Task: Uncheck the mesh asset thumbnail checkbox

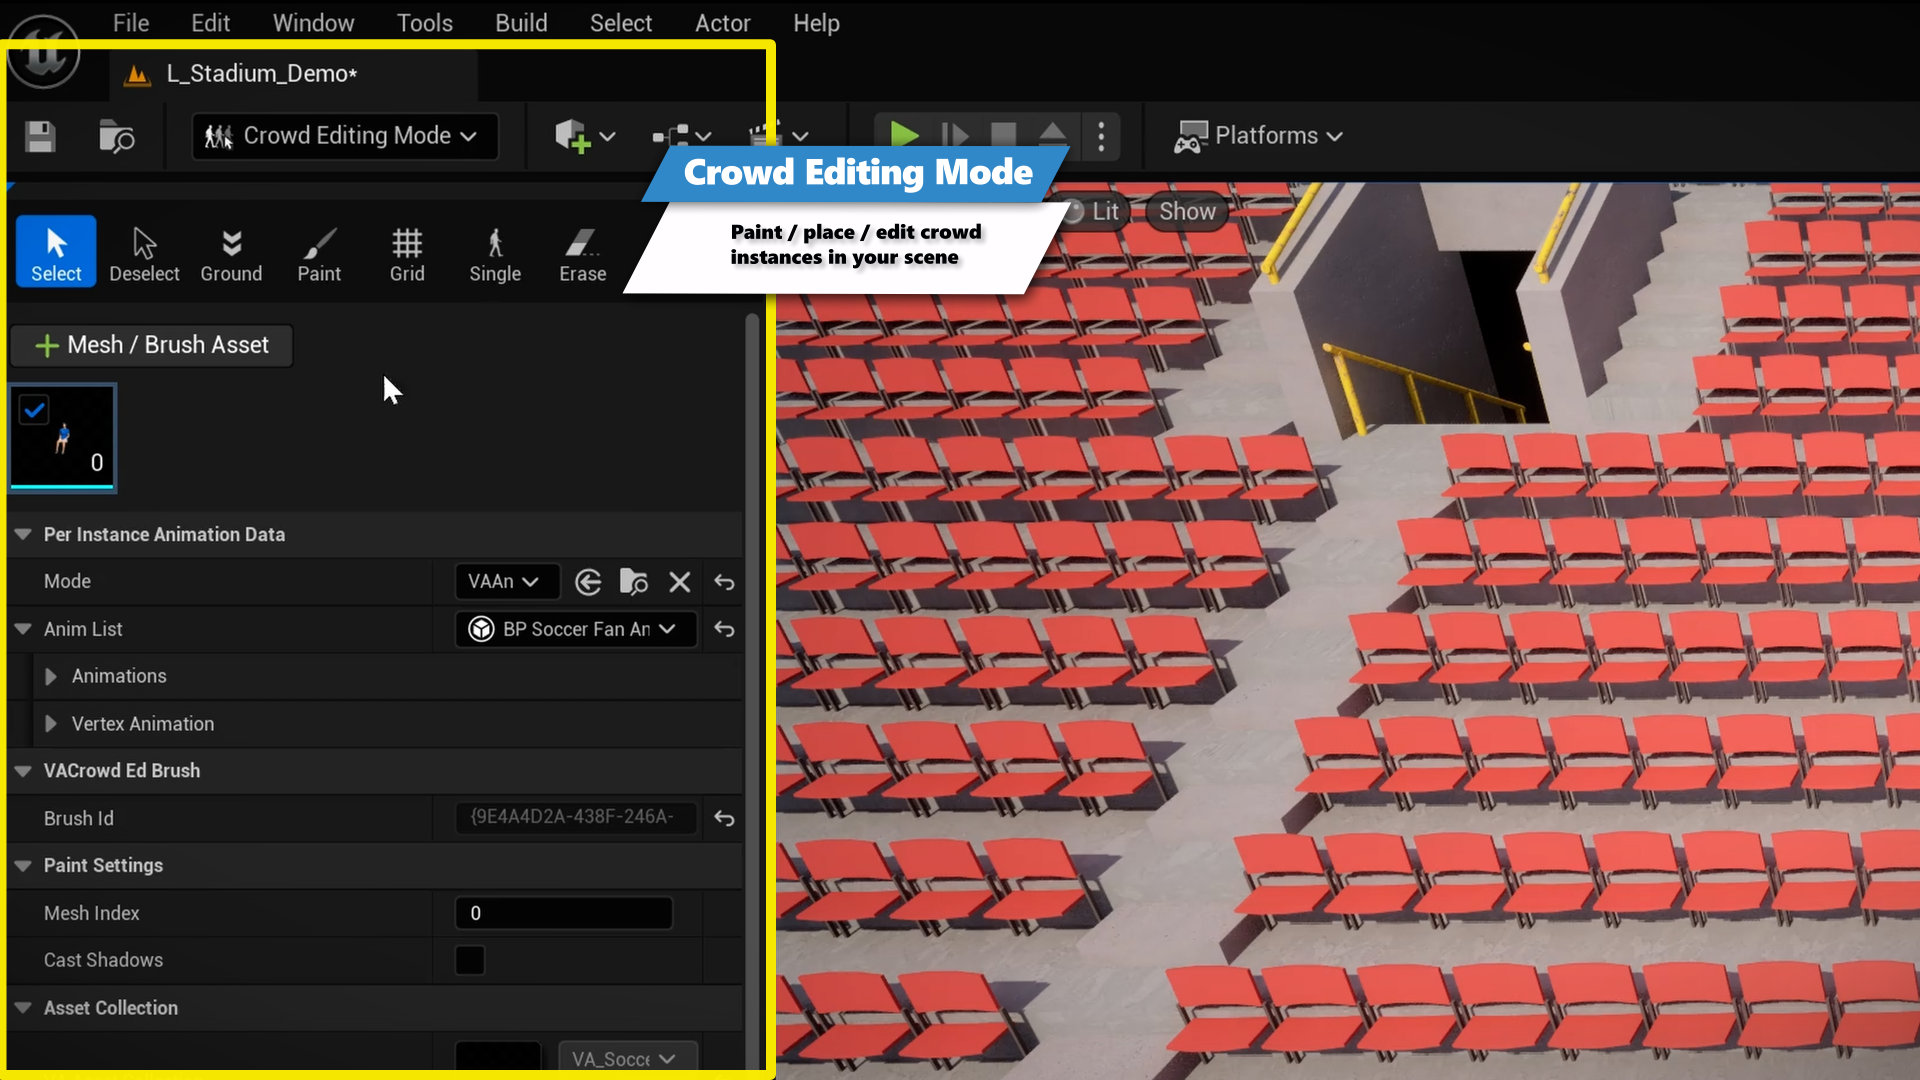Action: point(34,408)
